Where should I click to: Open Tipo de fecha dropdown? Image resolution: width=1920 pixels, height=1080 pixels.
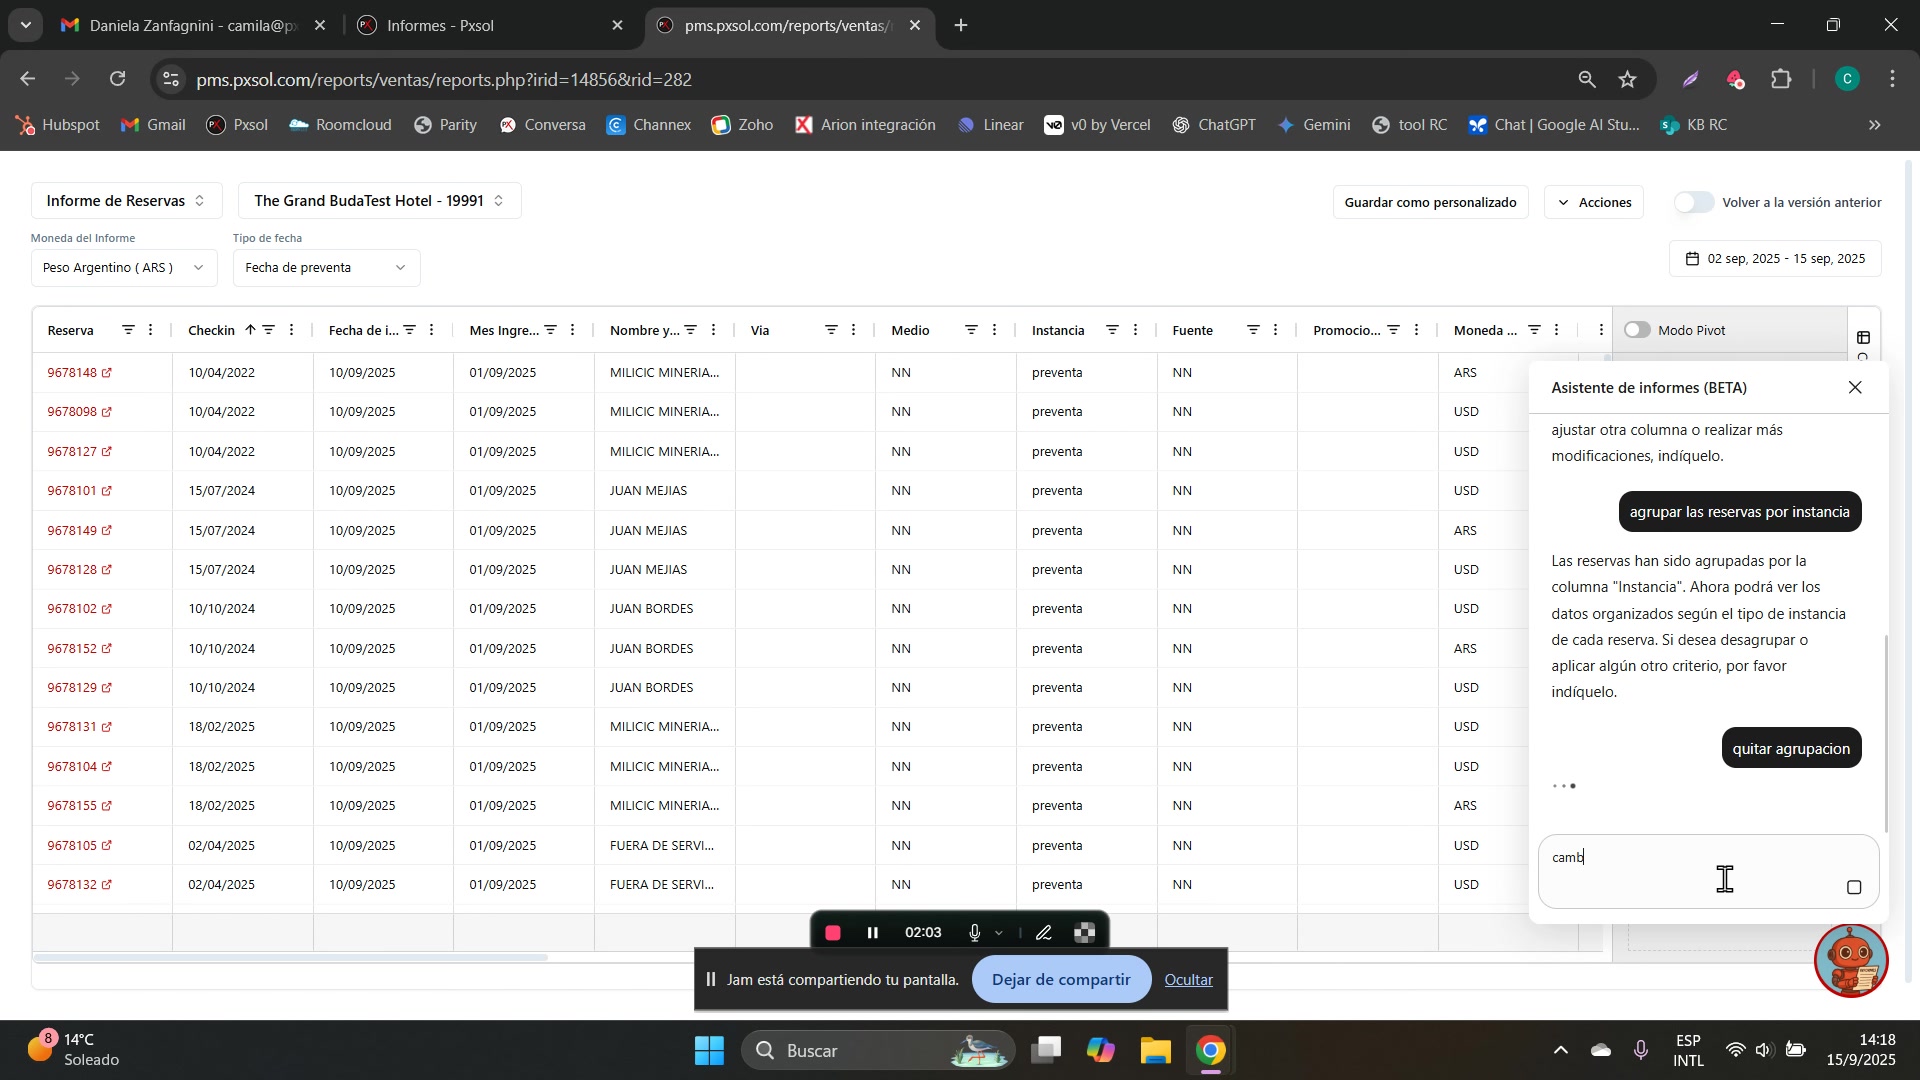[326, 268]
